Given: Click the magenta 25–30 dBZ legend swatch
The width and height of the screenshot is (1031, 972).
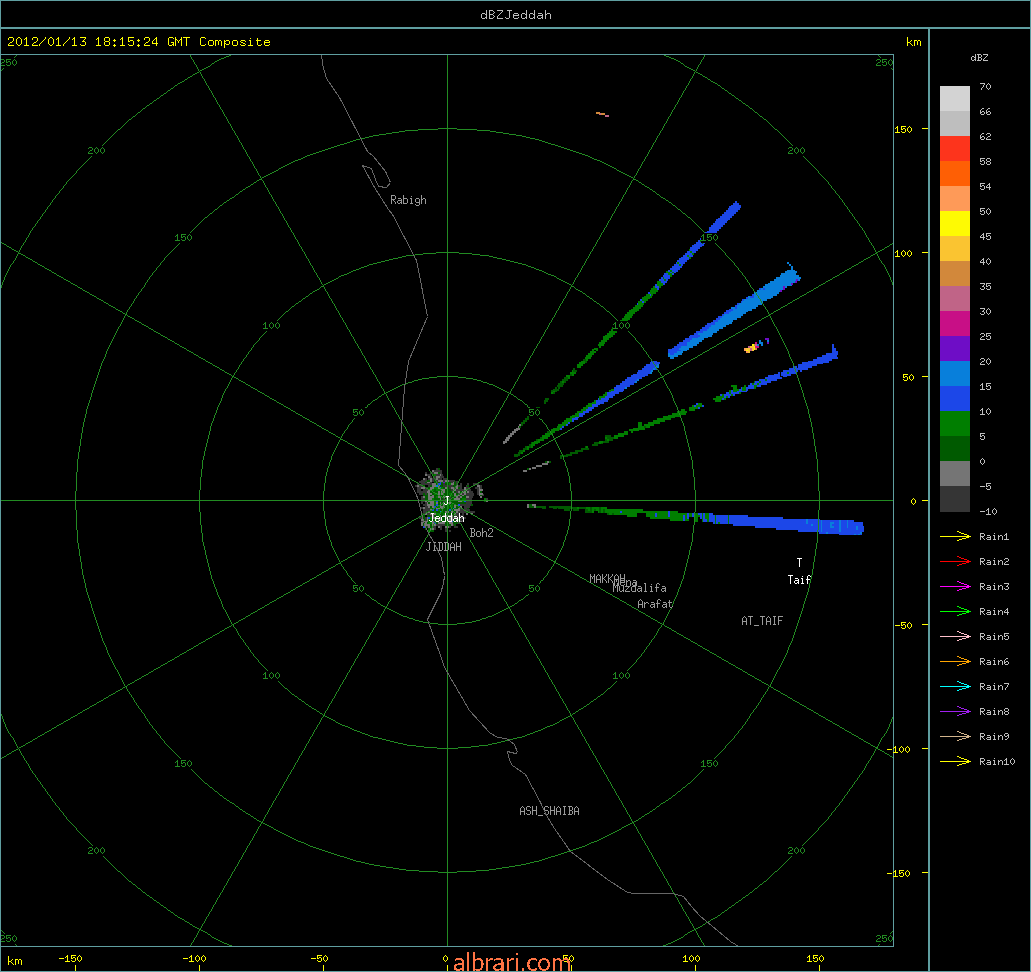Looking at the screenshot, I should (x=955, y=324).
